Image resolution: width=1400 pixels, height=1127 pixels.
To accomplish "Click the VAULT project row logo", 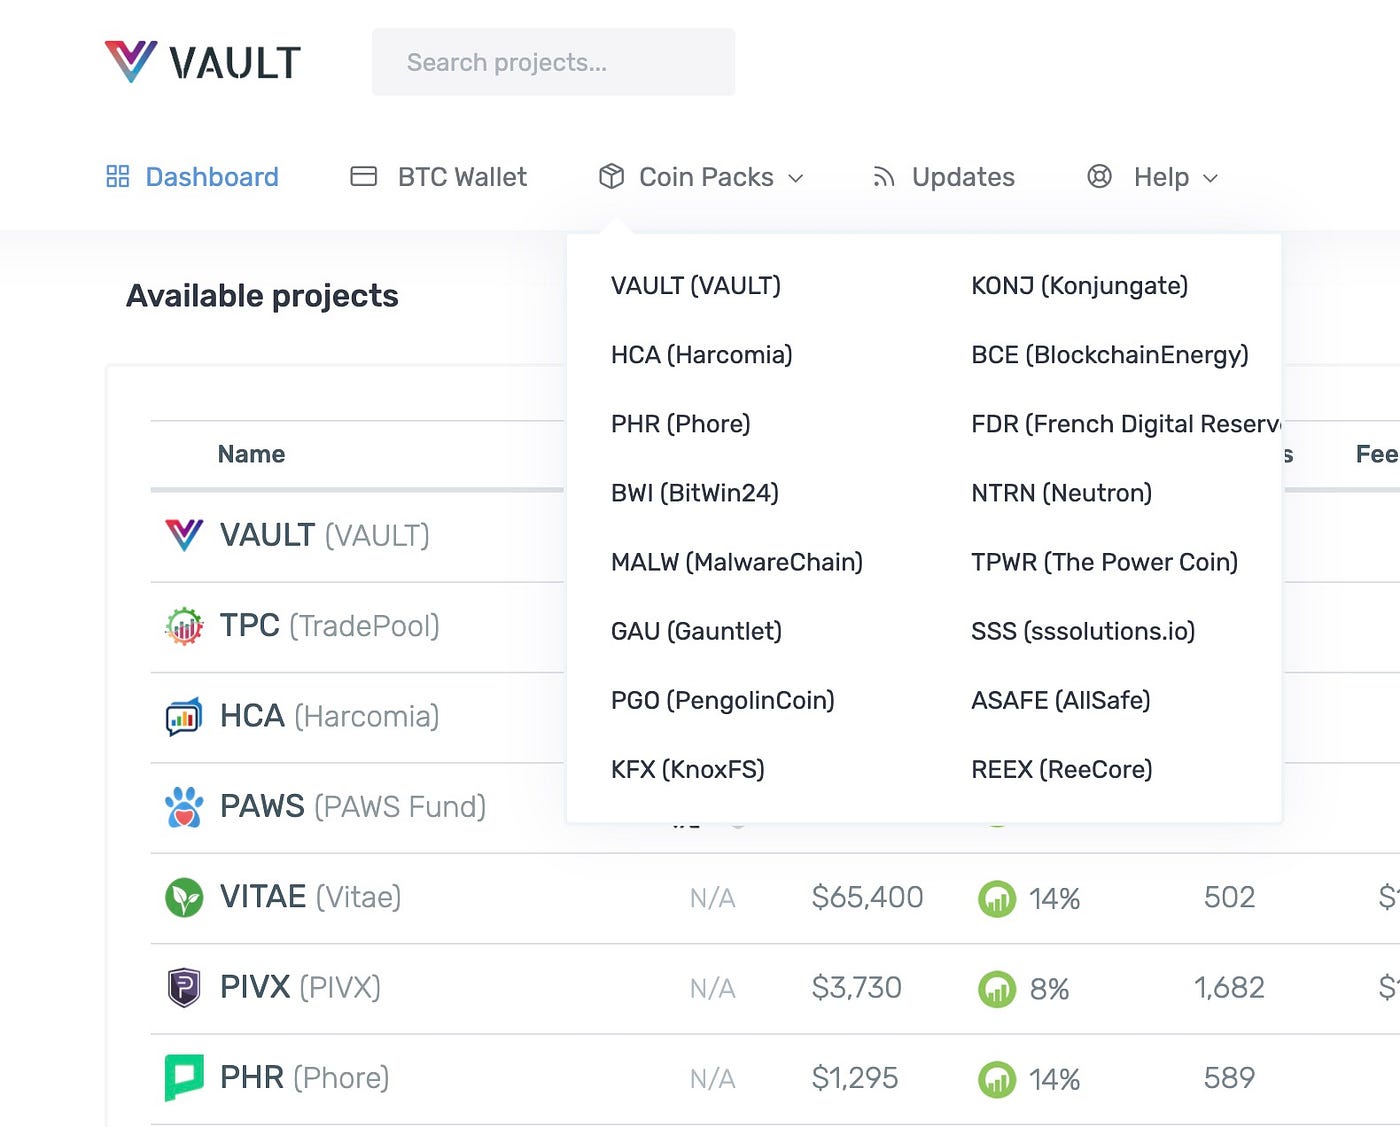I will coord(184,535).
